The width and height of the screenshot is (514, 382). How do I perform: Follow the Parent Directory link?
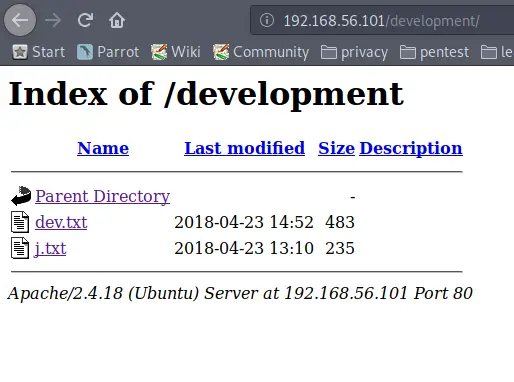click(x=103, y=196)
